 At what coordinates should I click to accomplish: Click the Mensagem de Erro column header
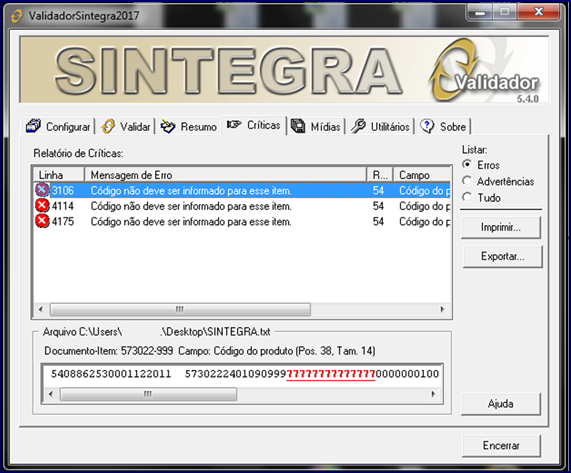(225, 175)
